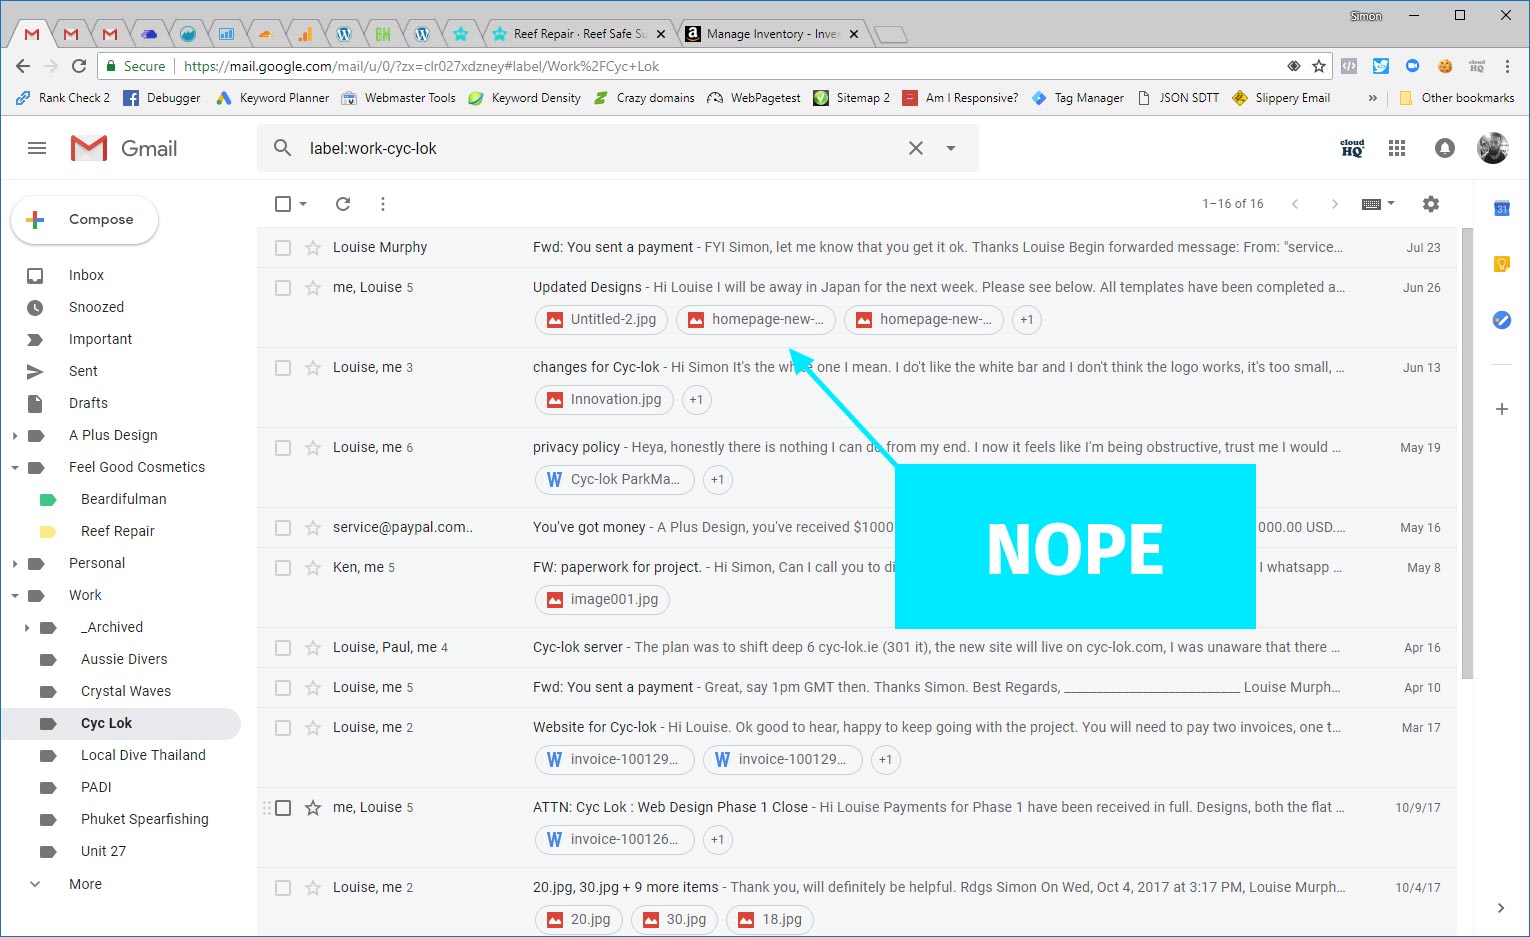
Task: Open the Google account avatar
Action: tap(1493, 148)
